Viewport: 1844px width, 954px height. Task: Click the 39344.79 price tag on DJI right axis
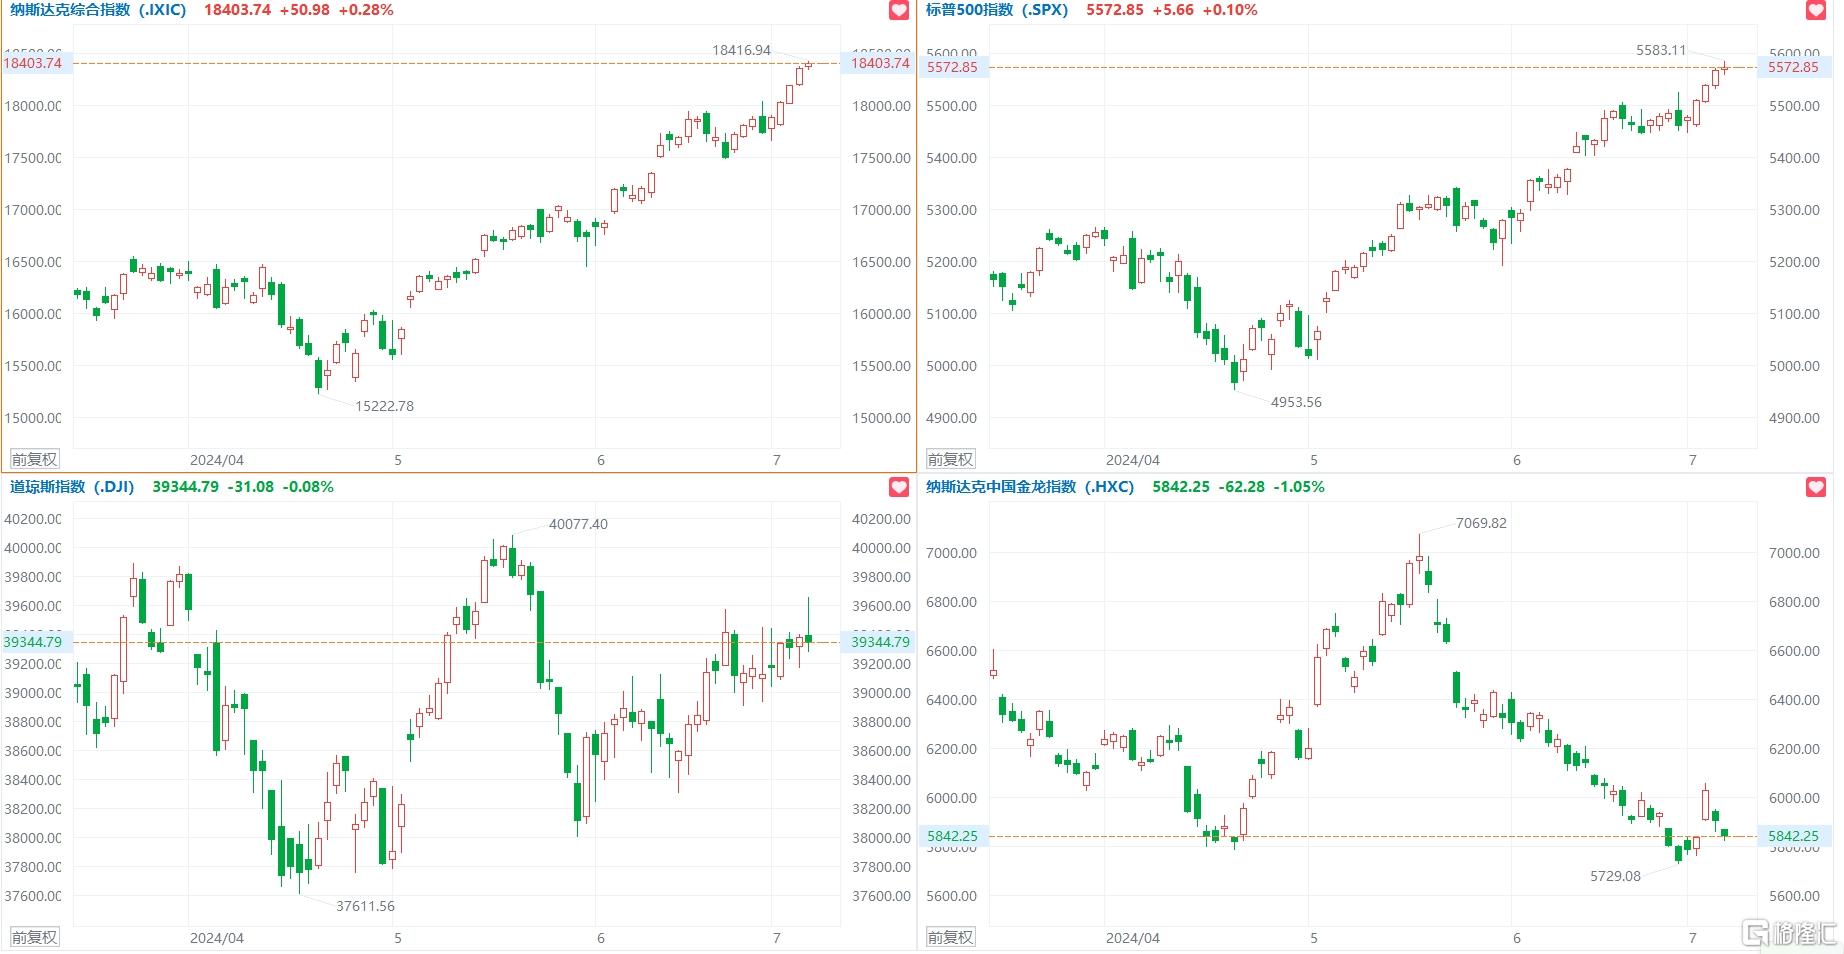click(880, 642)
